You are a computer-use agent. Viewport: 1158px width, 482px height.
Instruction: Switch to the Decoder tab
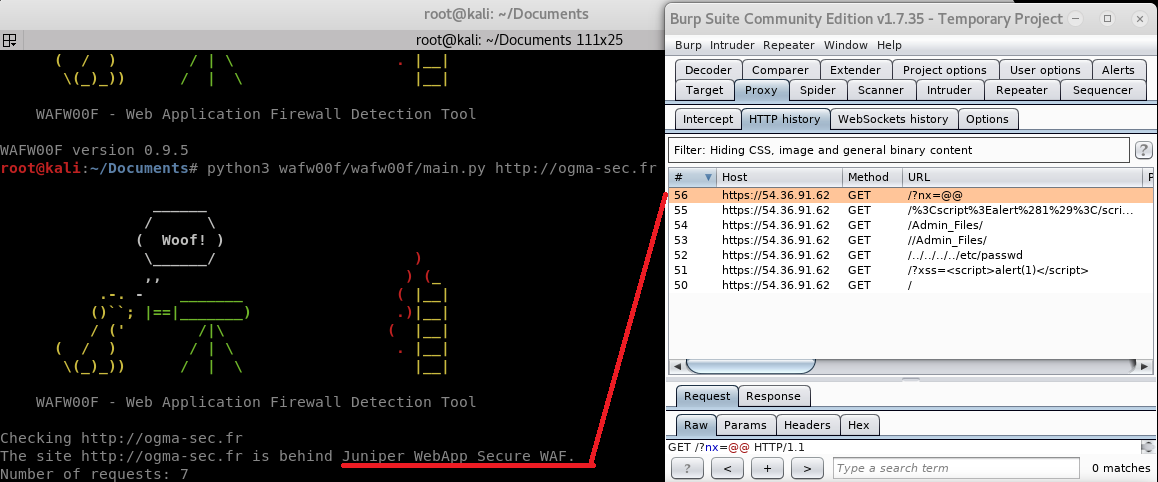click(x=708, y=70)
